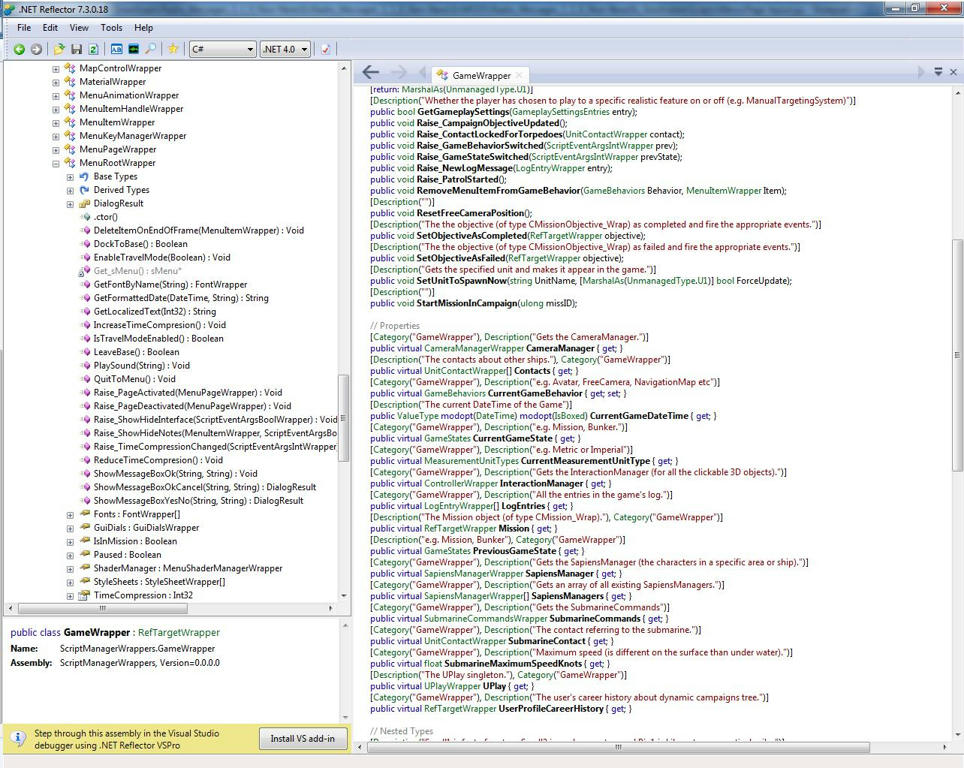
Task: Open an assembly with the folder icon
Action: coord(59,49)
